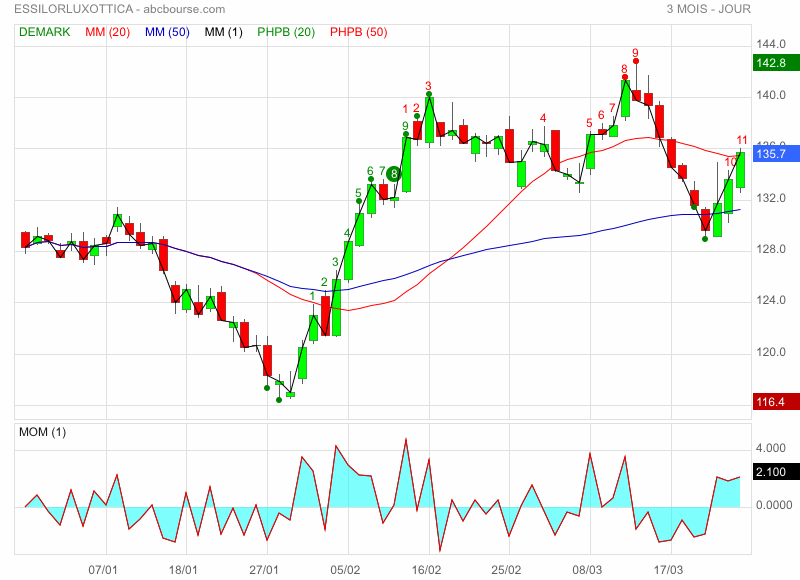The image size is (800, 580).
Task: Click the black MM (1) legend label
Action: tap(223, 32)
